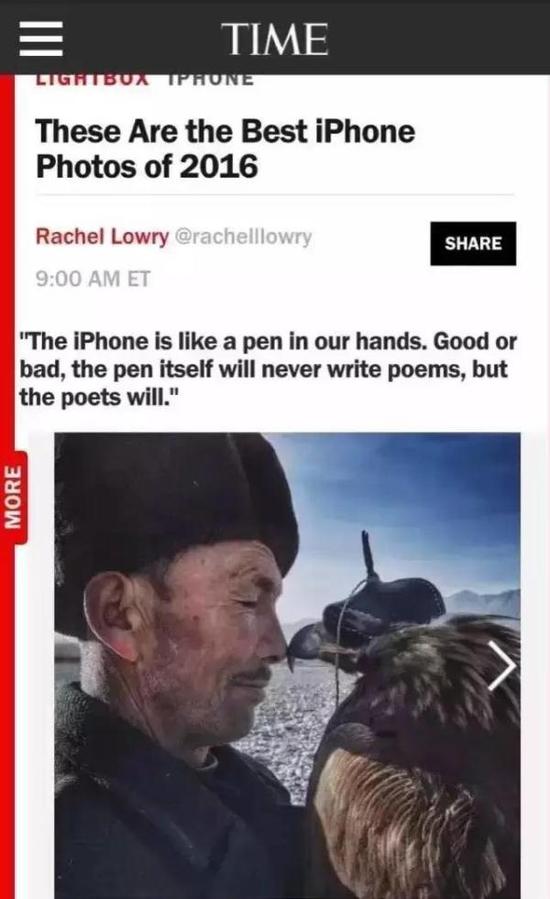
Task: Click the TIME logo in header
Action: pyautogui.click(x=278, y=39)
